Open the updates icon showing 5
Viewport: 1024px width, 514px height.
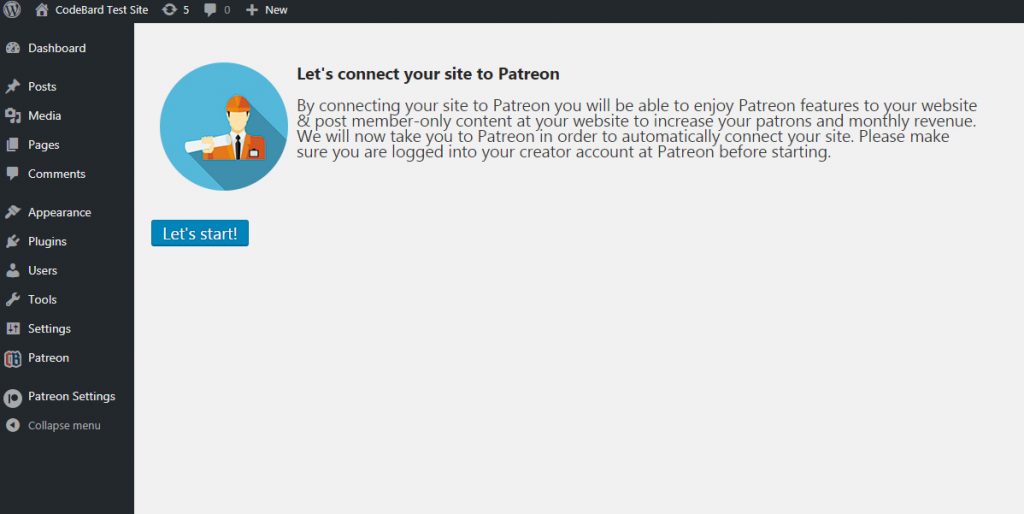pyautogui.click(x=169, y=10)
